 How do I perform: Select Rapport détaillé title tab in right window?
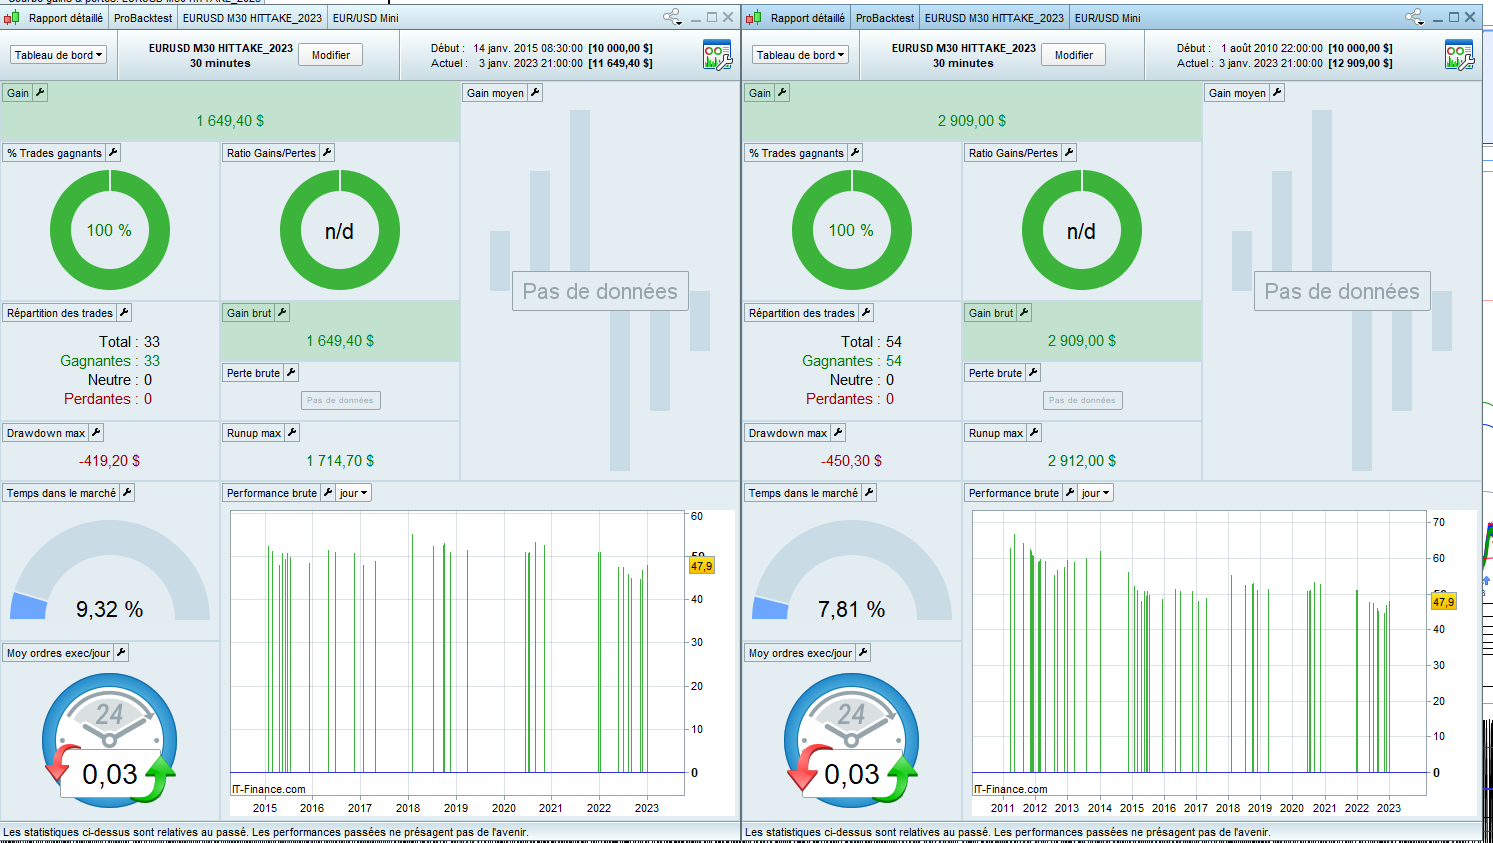click(808, 18)
